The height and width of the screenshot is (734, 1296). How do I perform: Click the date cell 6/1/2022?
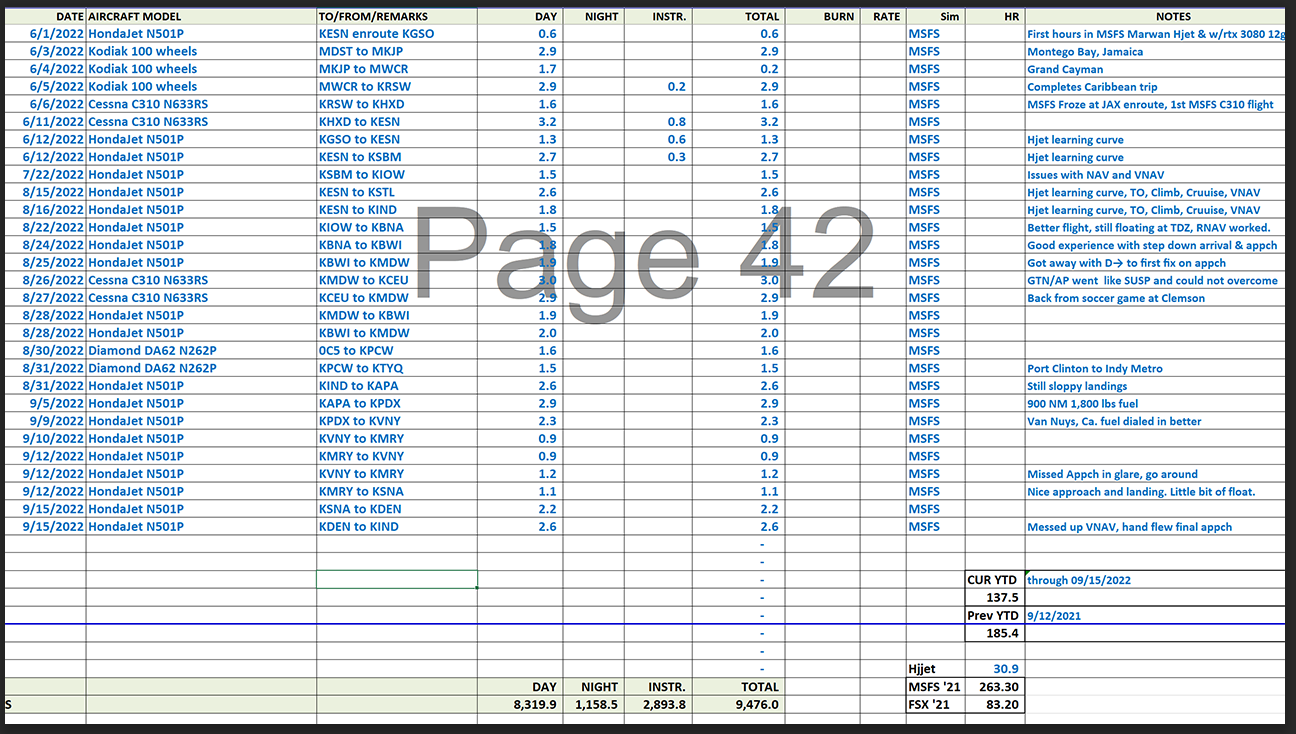coord(45,33)
